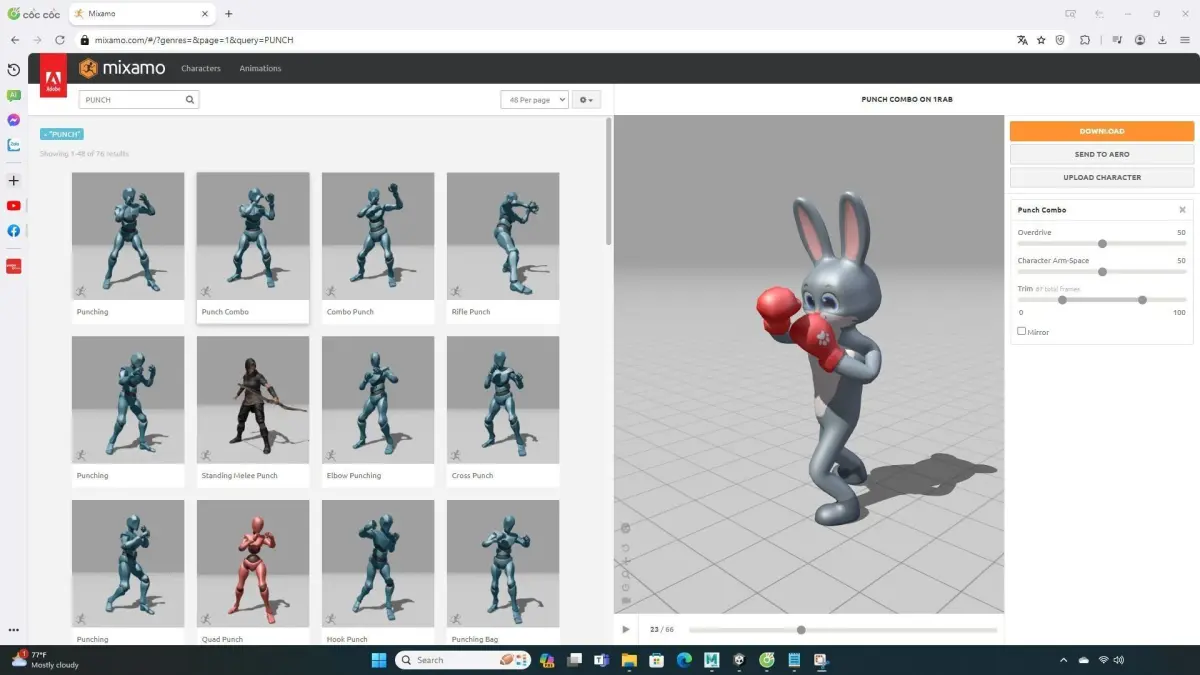The width and height of the screenshot is (1200, 675).
Task: Open Zalo in browser sidebar
Action: (13, 145)
